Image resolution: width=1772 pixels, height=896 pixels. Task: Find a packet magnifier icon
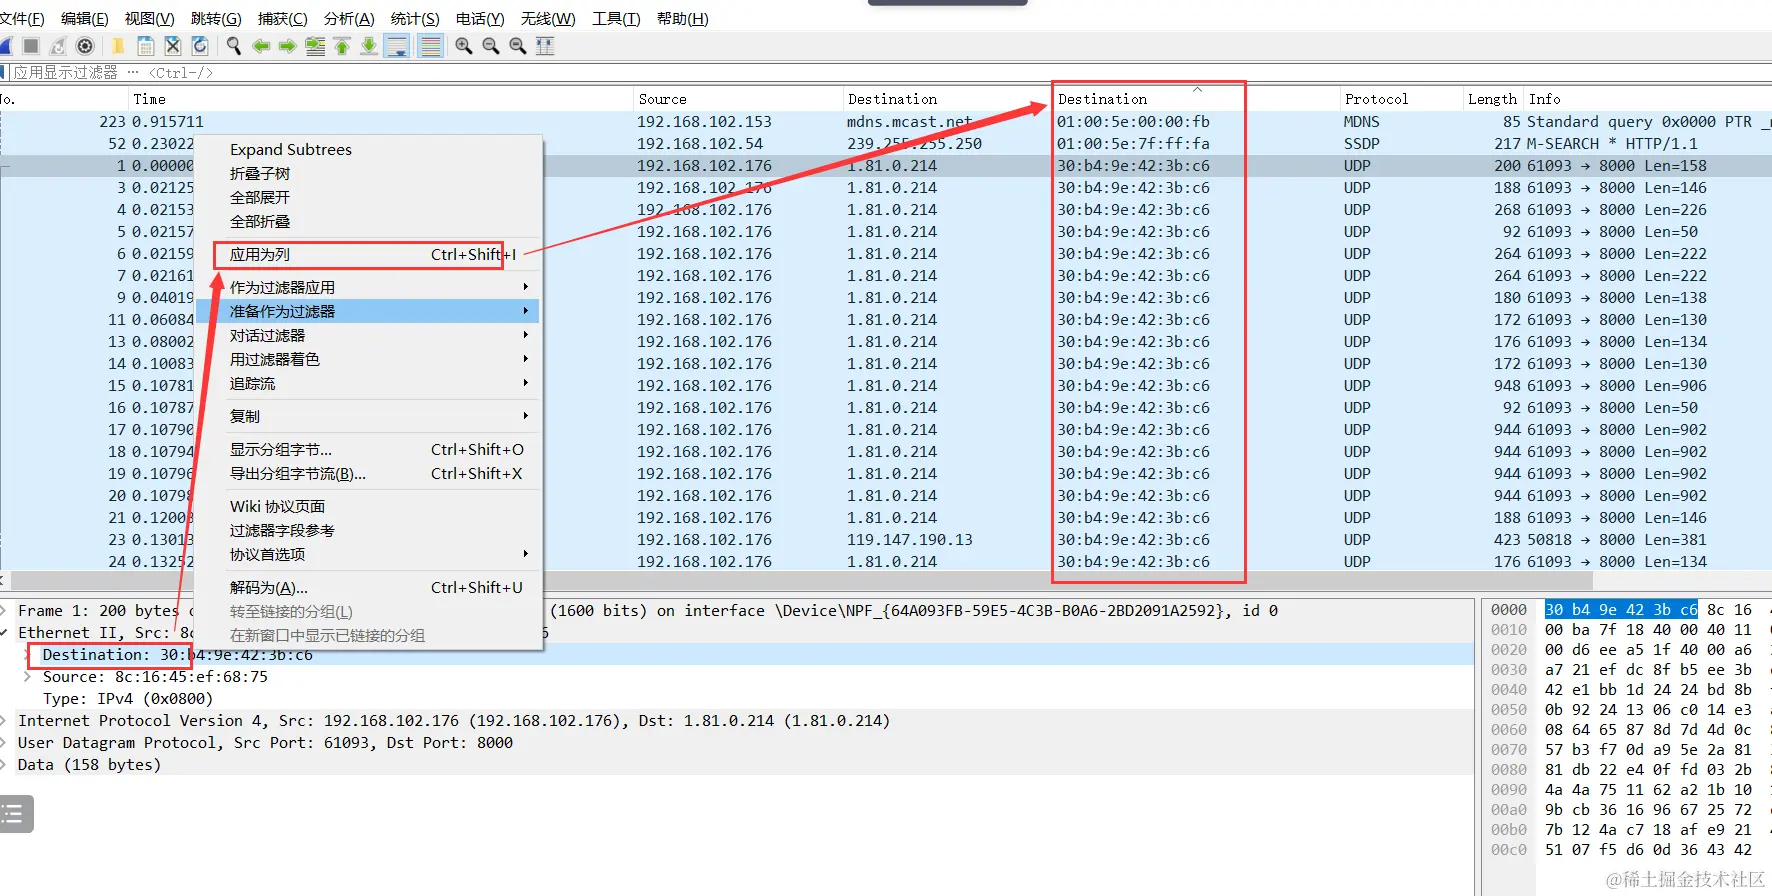pos(234,46)
